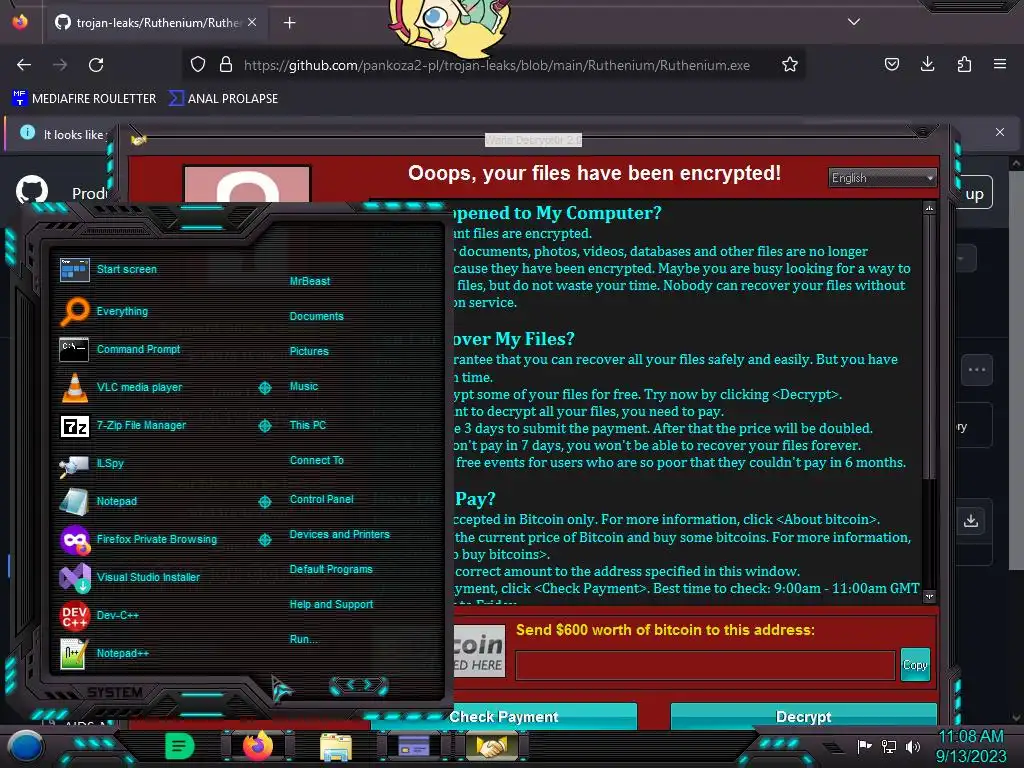1024x768 pixels.
Task: List all tabs with chevron
Action: tap(854, 22)
